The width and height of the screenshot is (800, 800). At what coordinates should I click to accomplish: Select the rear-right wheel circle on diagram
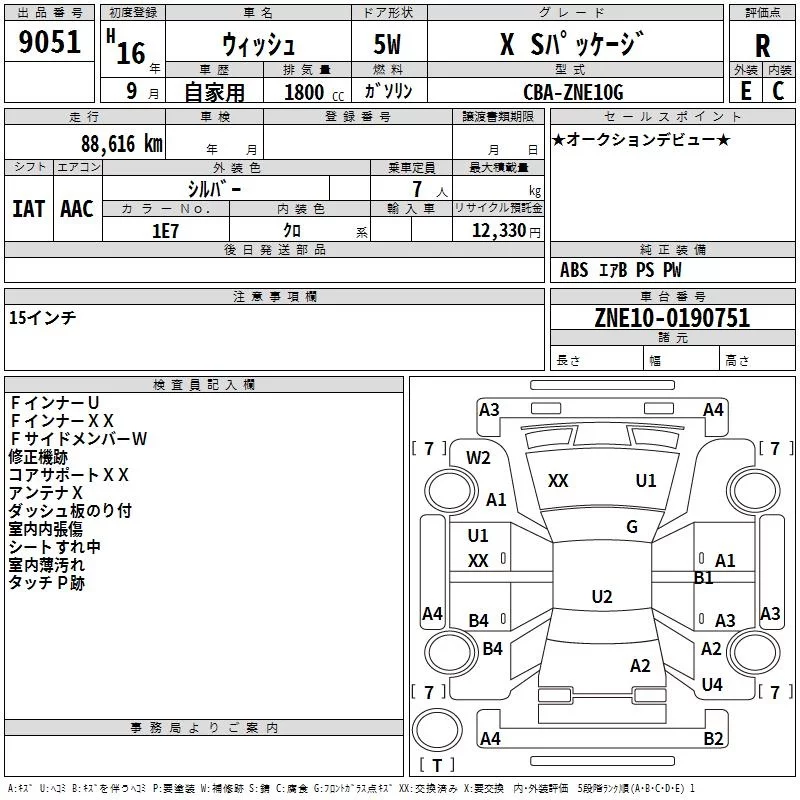pos(754,652)
